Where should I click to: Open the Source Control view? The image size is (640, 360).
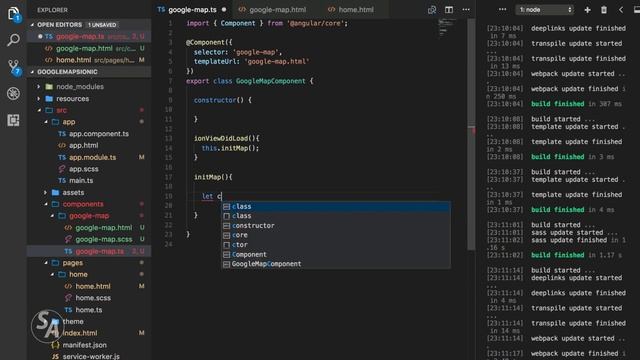point(13,67)
